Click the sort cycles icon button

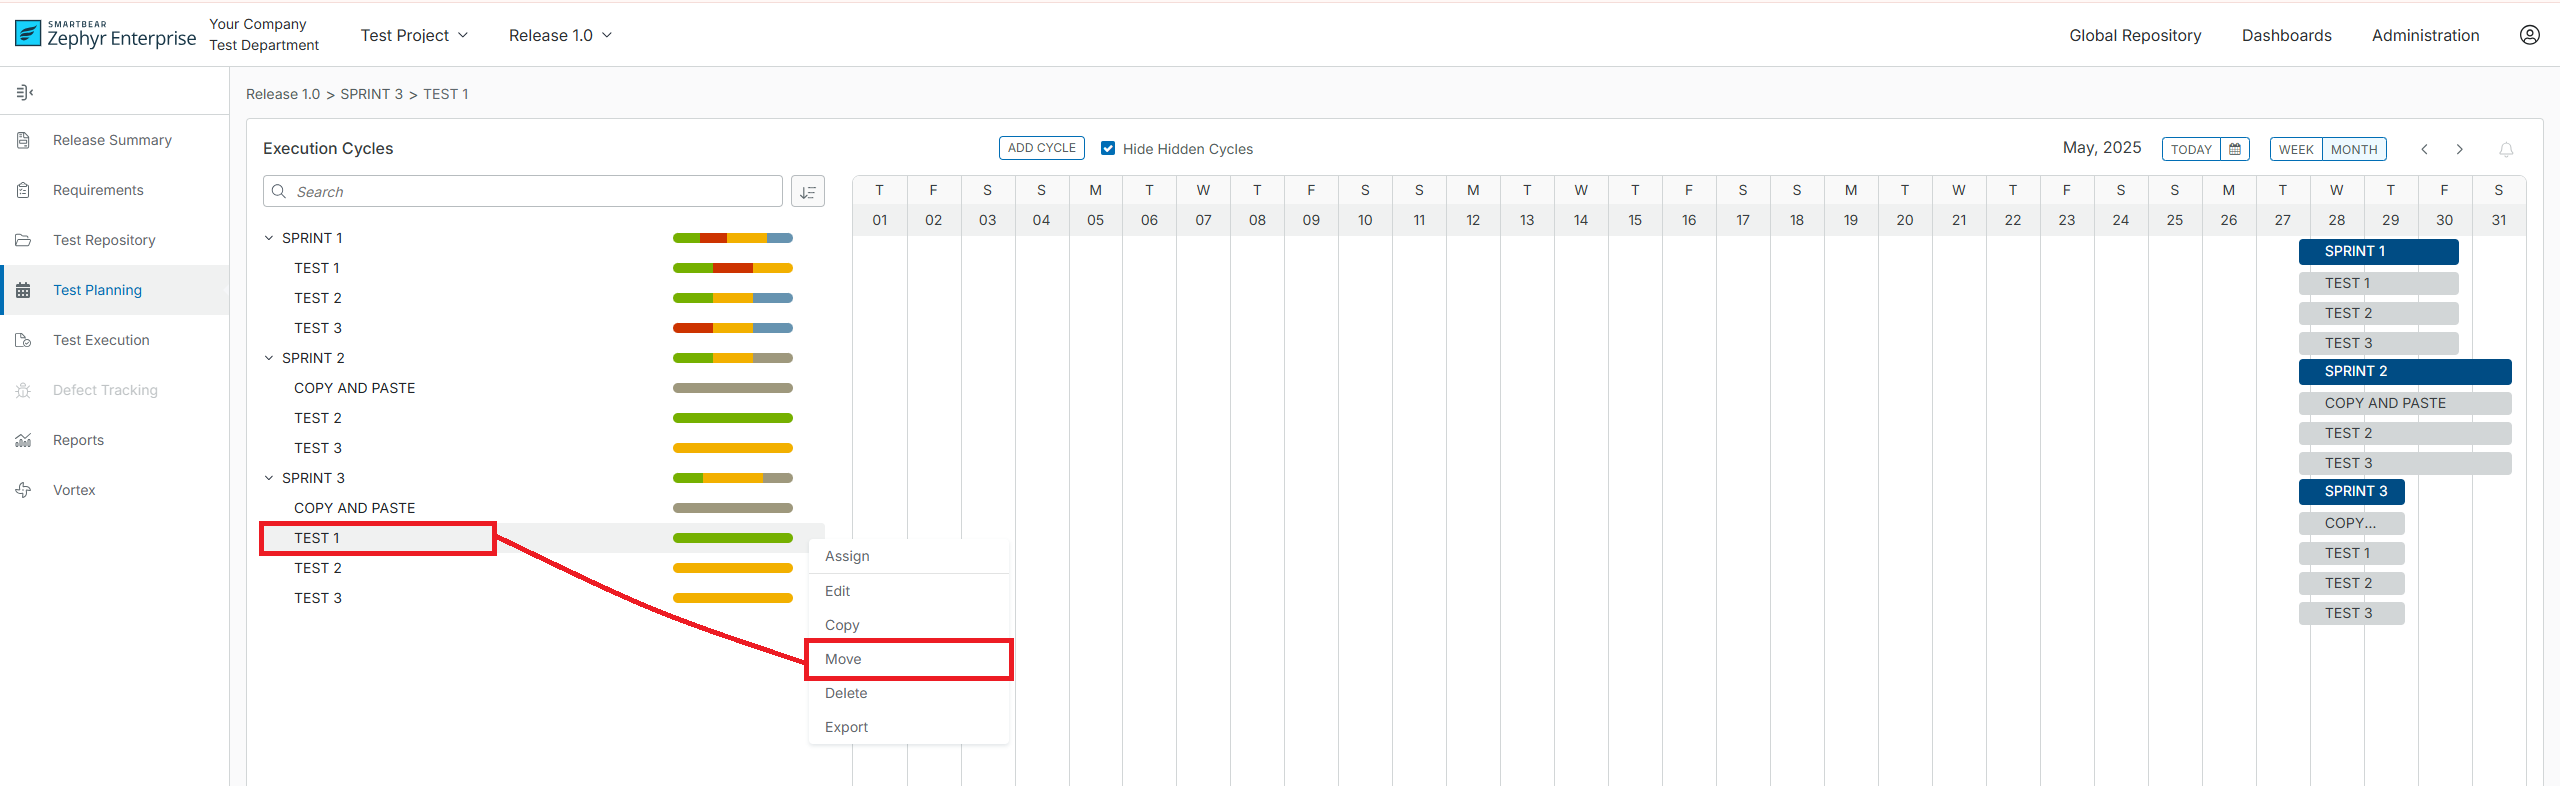[808, 192]
